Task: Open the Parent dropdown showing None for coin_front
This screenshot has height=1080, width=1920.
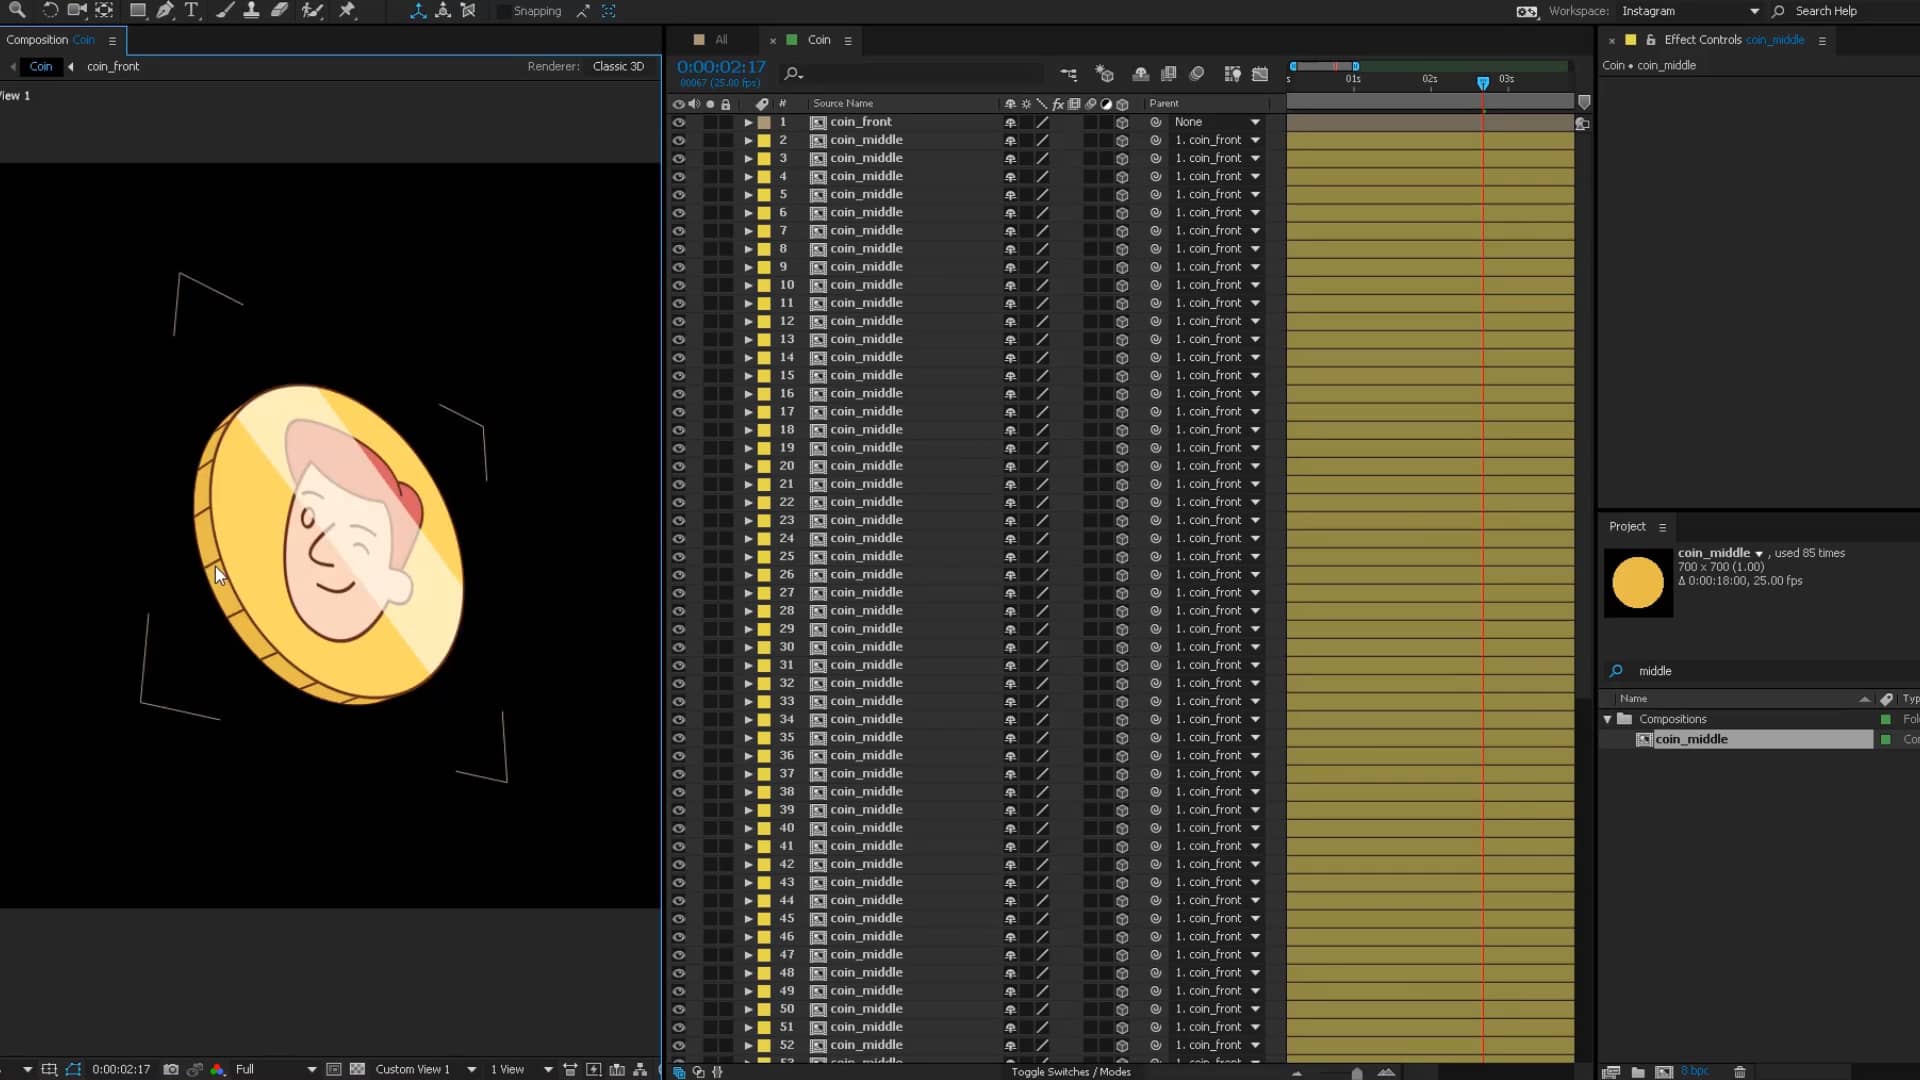Action: coord(1216,122)
